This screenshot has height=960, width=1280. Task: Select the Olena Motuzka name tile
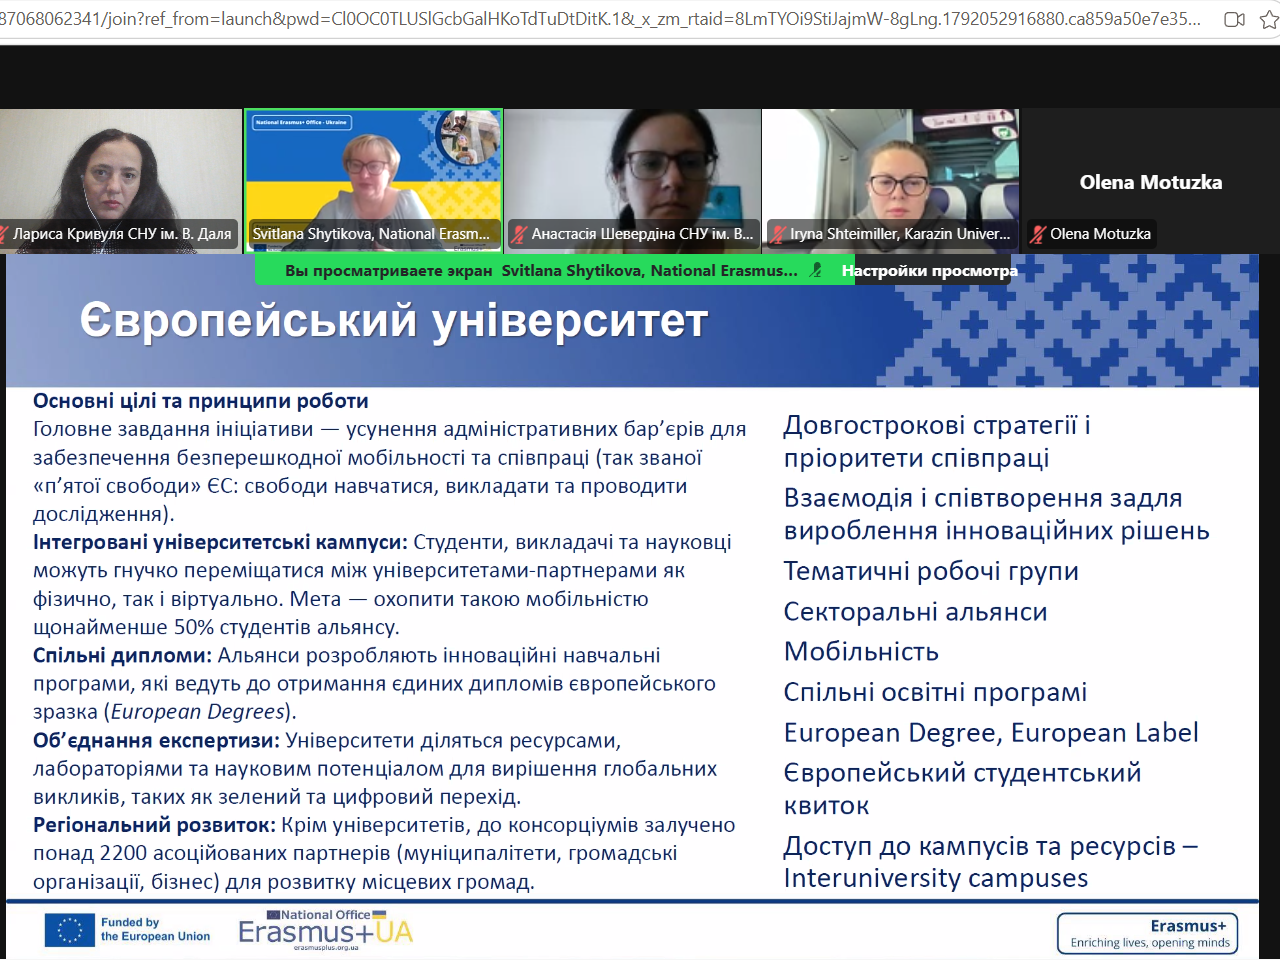coord(1151,182)
